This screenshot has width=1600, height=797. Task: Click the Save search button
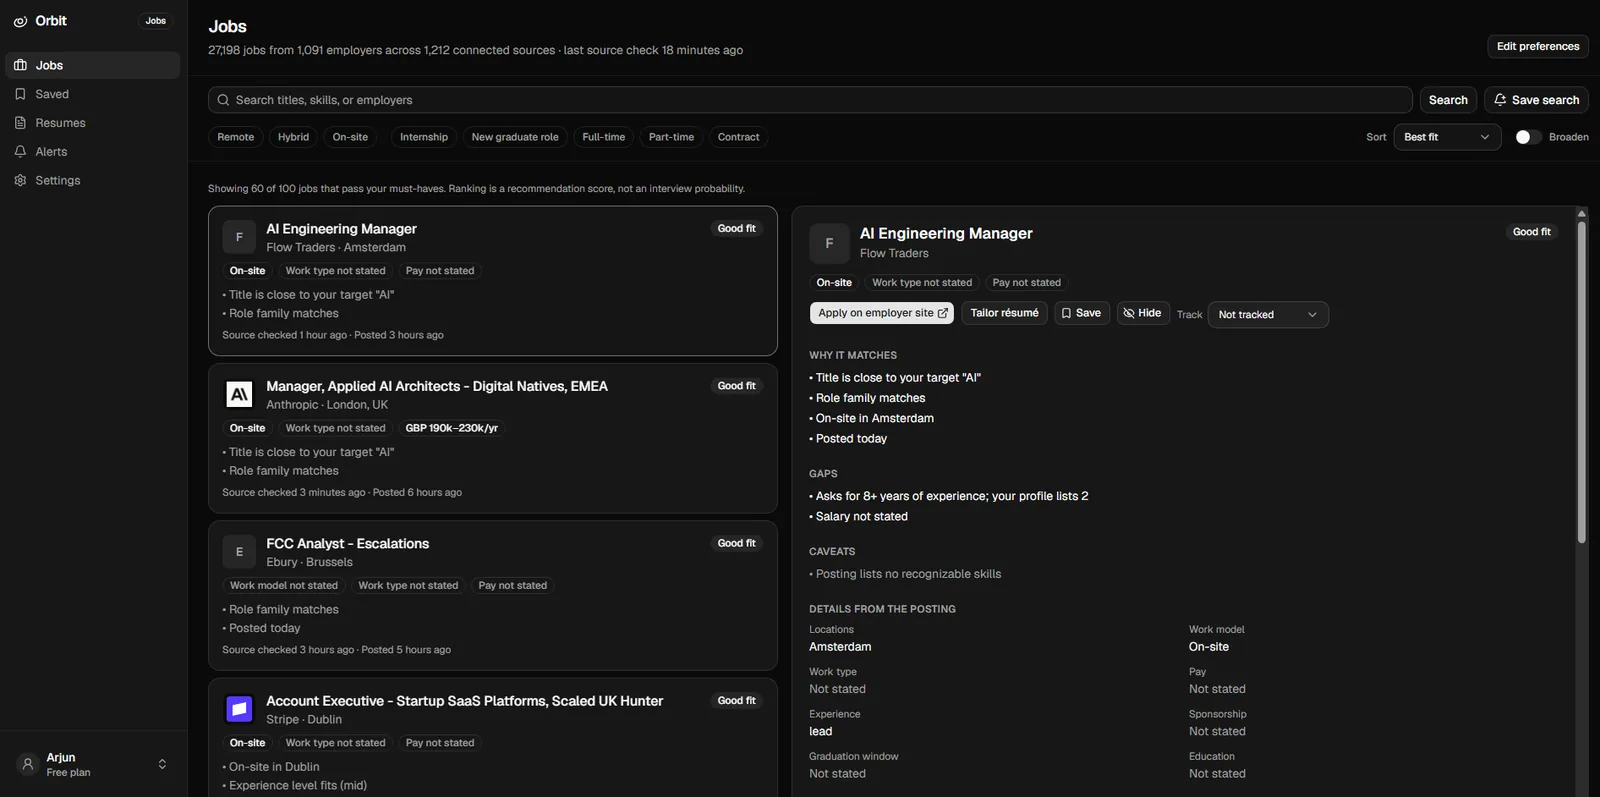[x=1536, y=100]
